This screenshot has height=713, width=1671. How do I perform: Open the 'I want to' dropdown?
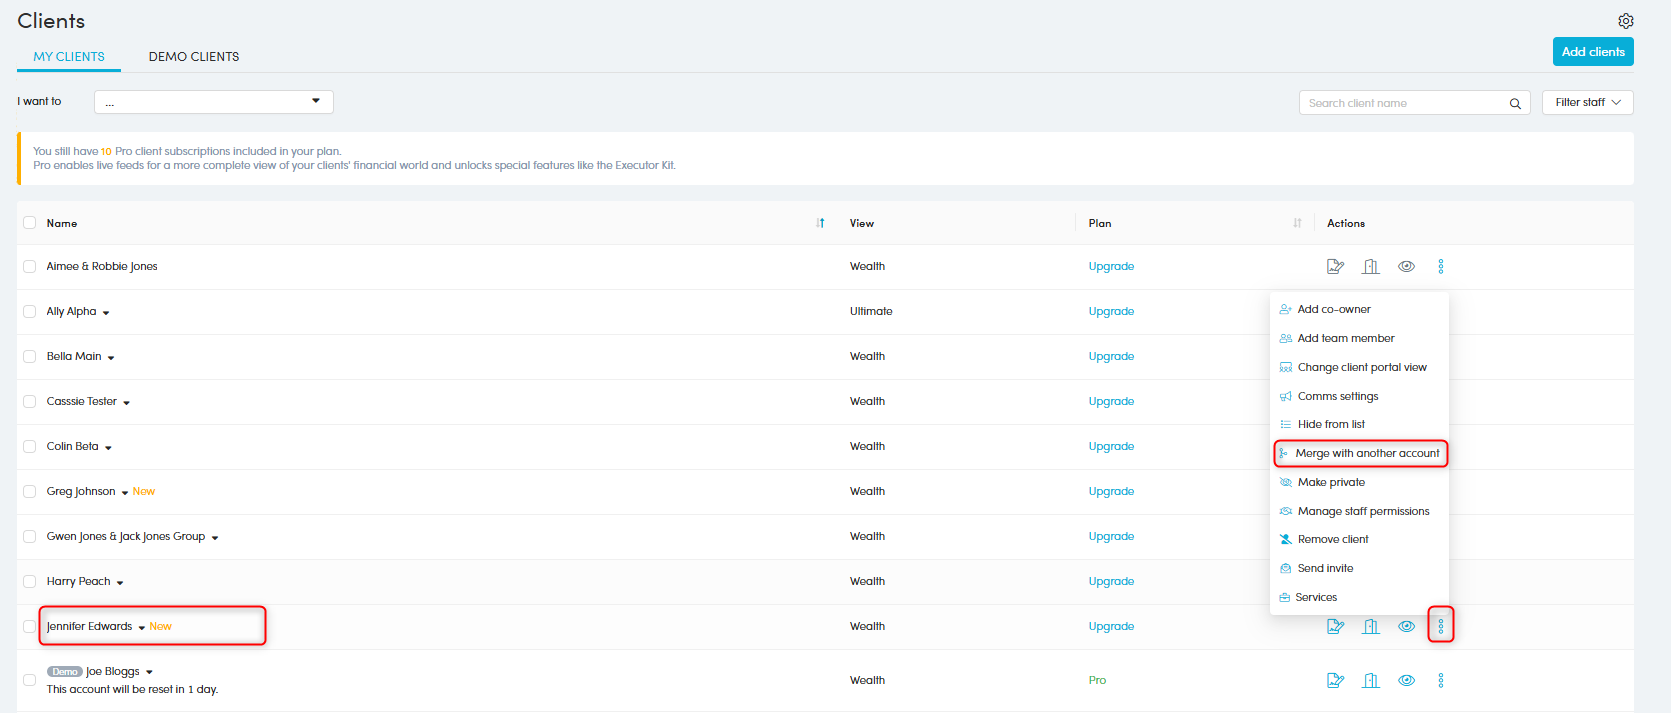click(213, 102)
